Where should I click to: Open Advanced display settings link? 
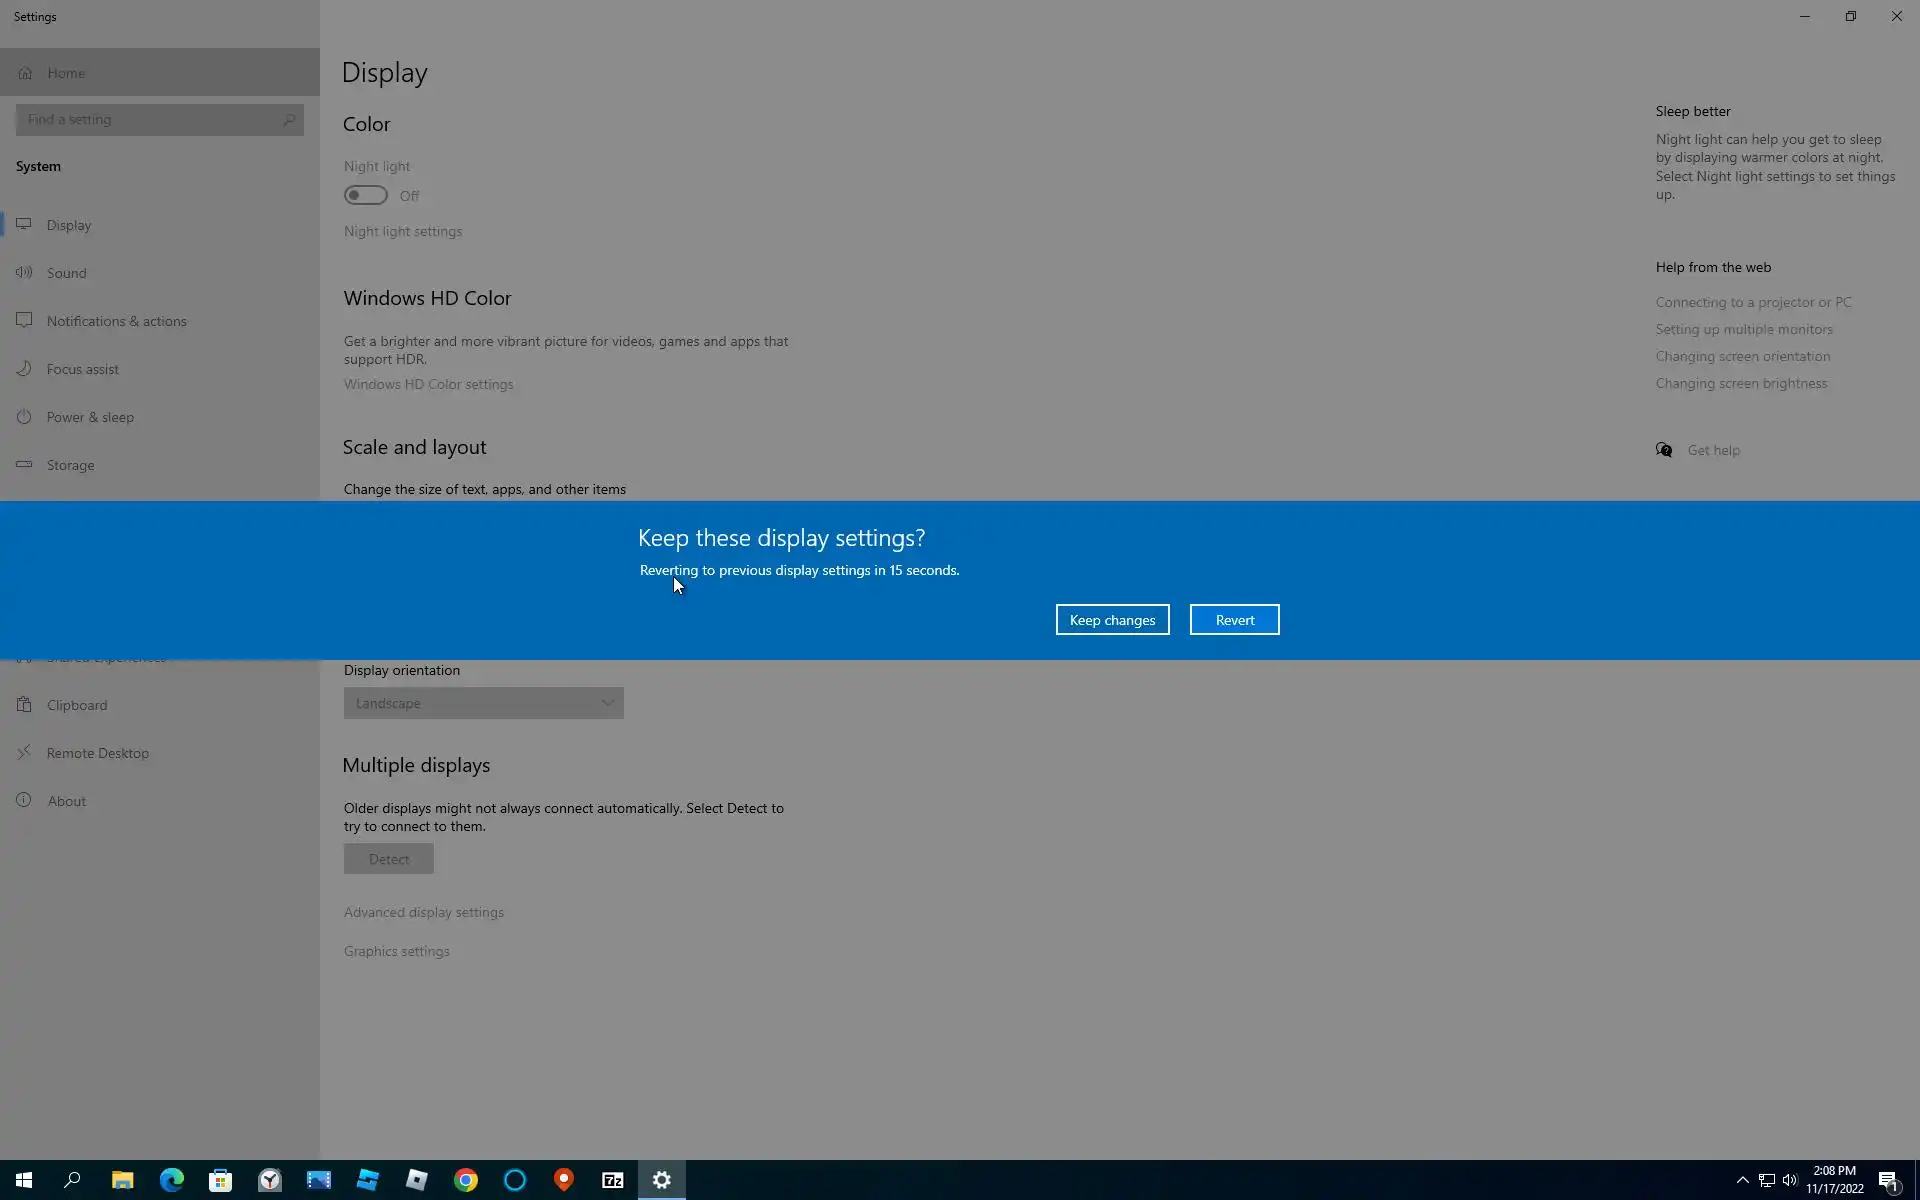click(424, 912)
